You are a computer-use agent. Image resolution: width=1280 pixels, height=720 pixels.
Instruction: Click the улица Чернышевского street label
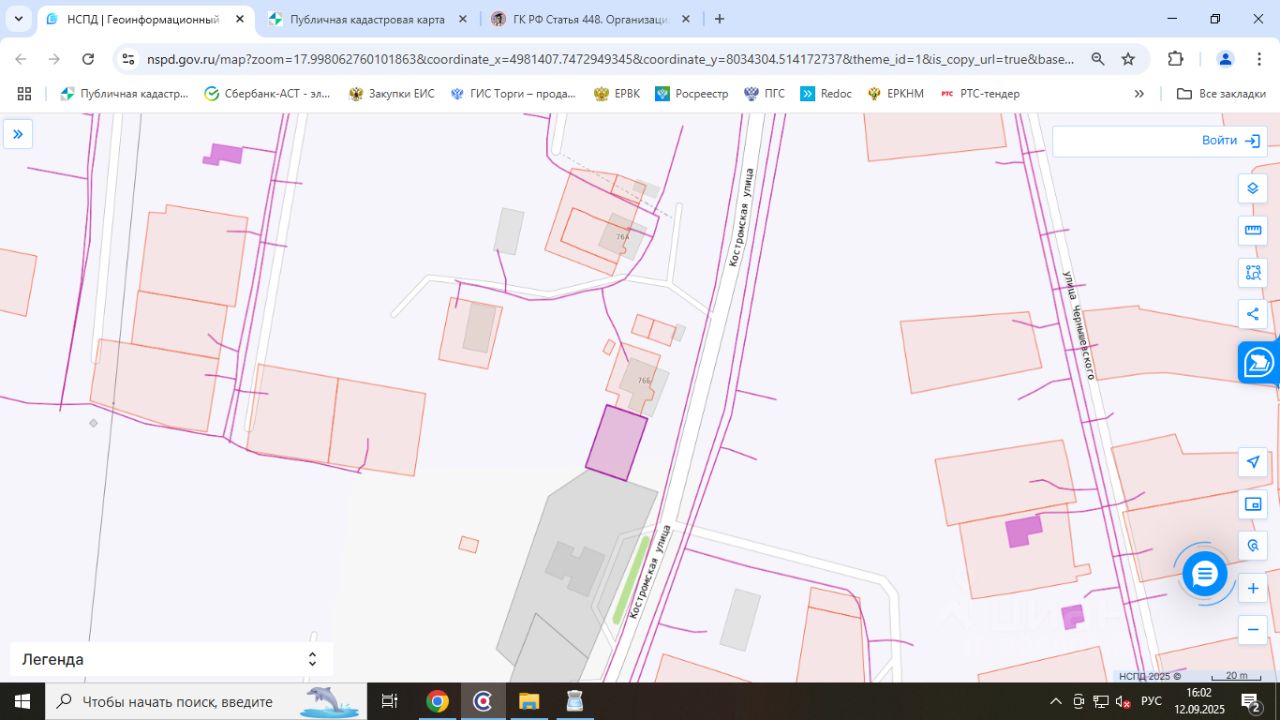pos(1080,325)
